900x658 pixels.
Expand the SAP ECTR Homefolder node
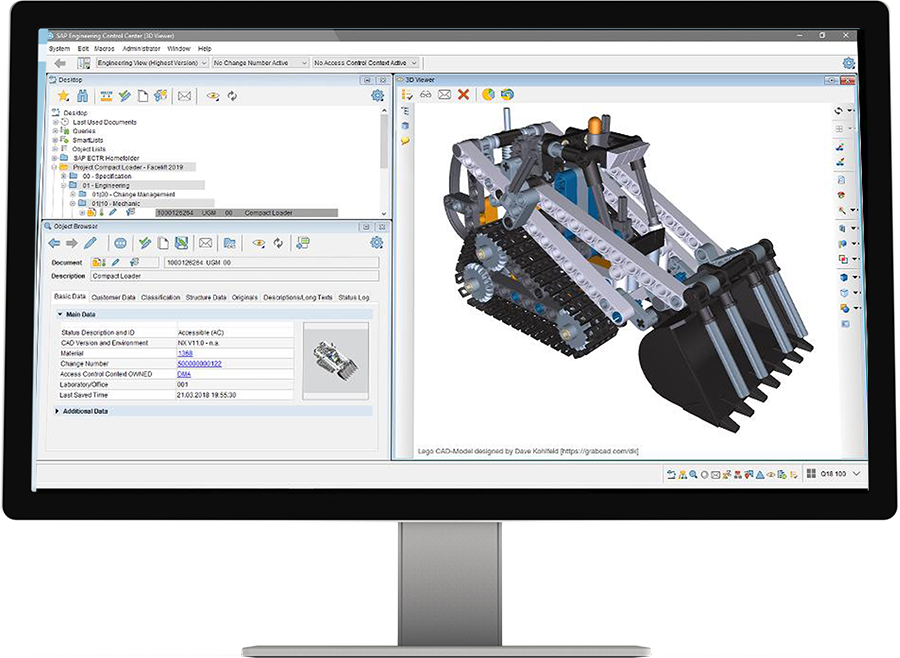pos(55,158)
